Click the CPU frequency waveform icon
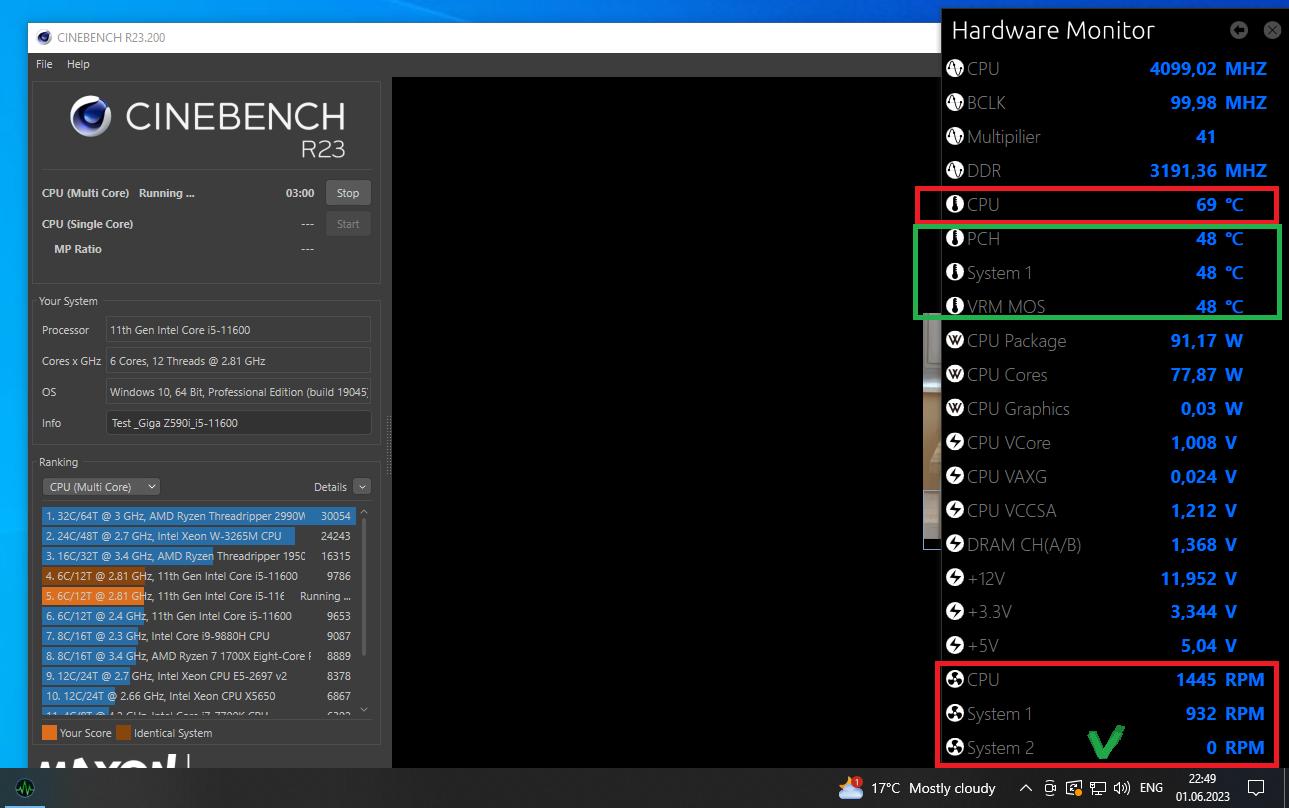 click(955, 69)
